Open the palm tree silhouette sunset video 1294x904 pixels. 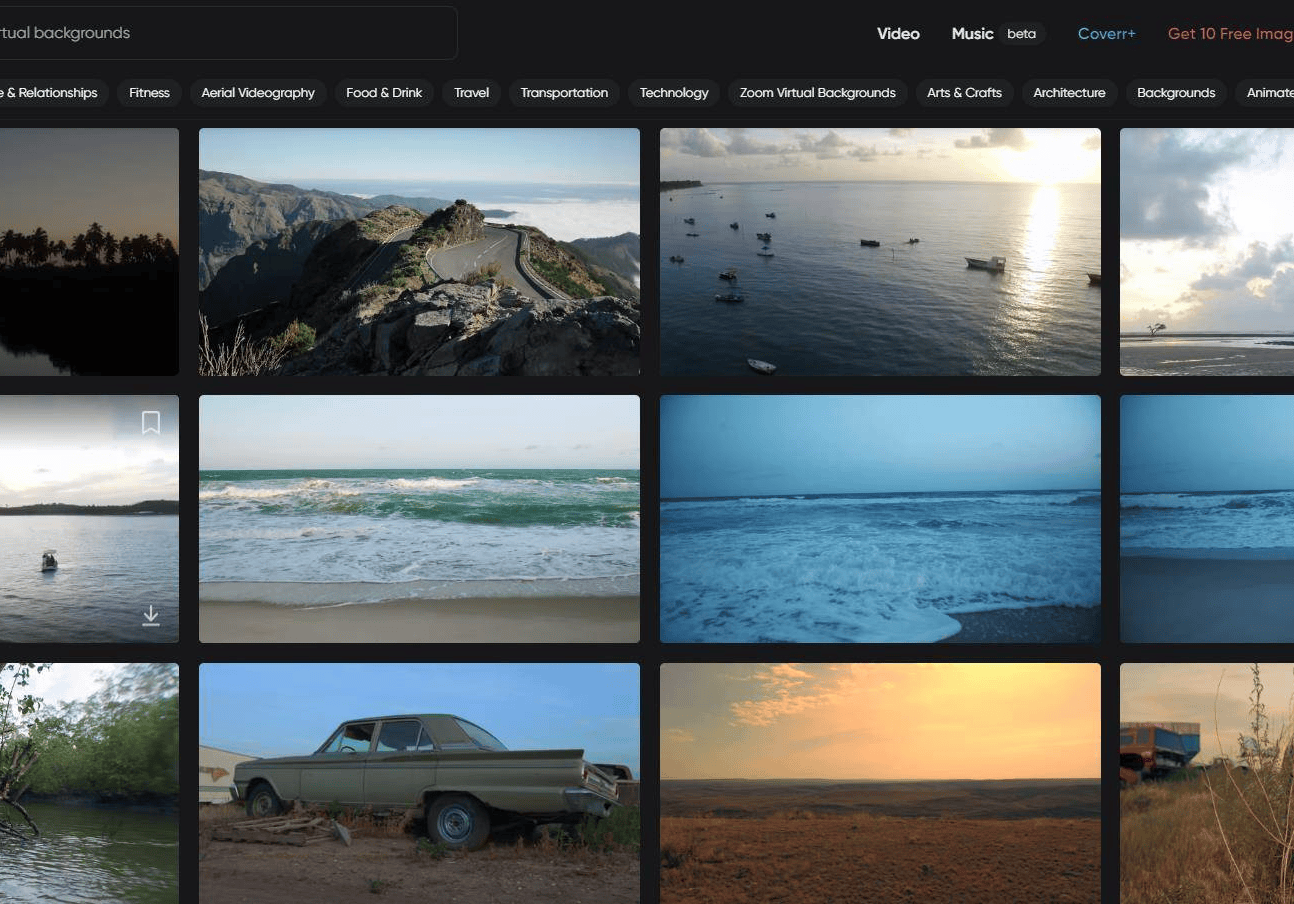coord(89,252)
